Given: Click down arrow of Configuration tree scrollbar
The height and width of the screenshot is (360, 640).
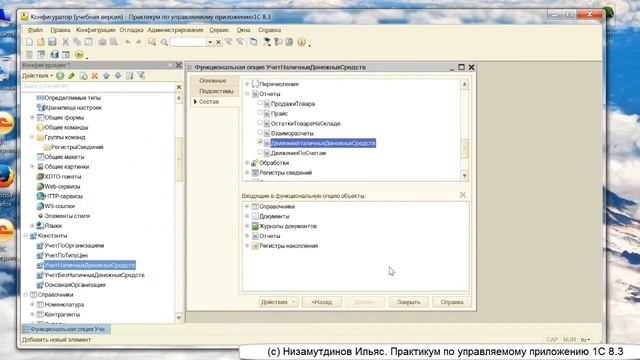Looking at the screenshot, I should coord(179,318).
